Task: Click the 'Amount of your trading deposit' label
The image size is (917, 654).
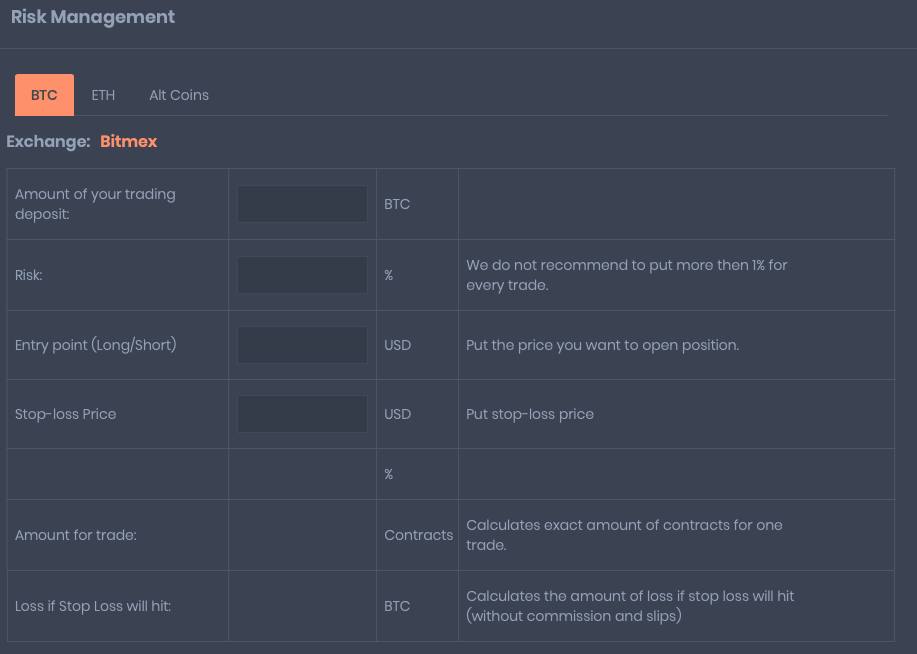Action: pyautogui.click(x=95, y=204)
